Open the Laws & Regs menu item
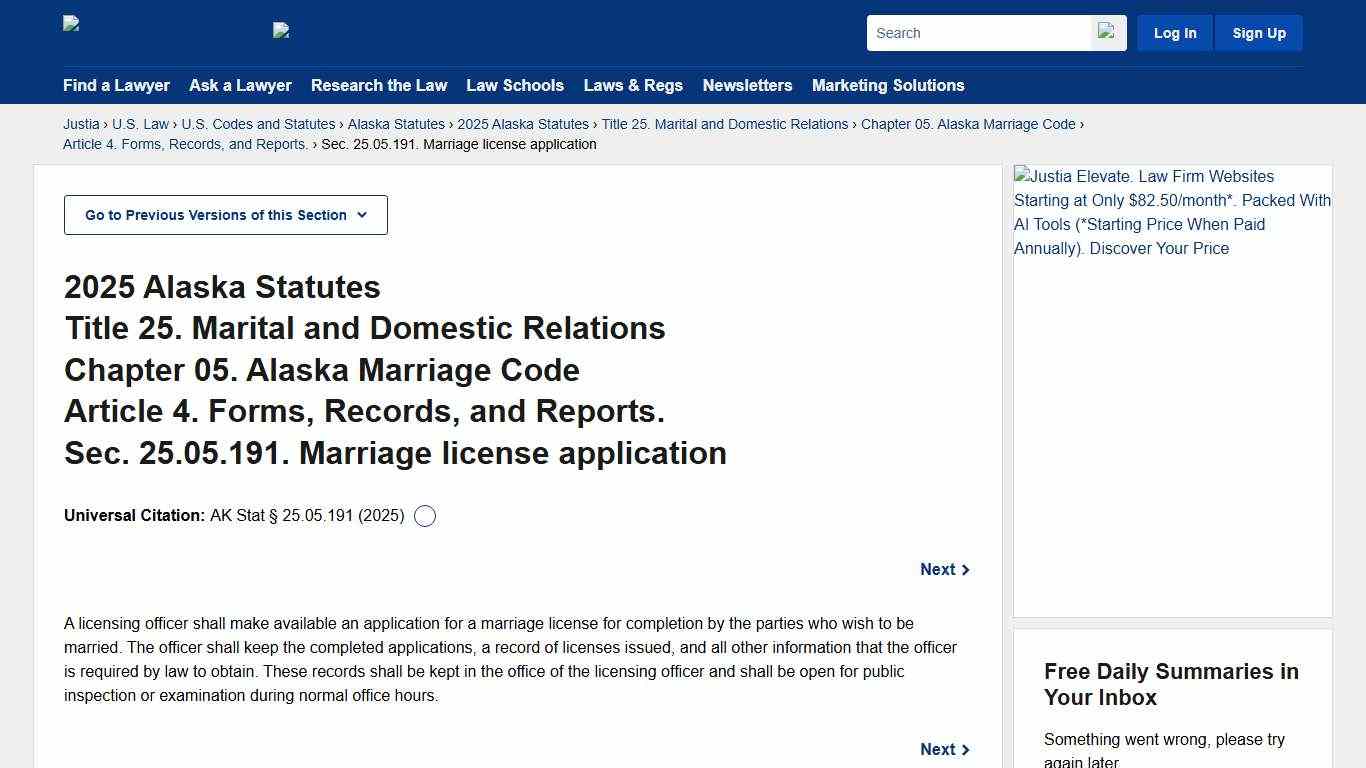 633,85
